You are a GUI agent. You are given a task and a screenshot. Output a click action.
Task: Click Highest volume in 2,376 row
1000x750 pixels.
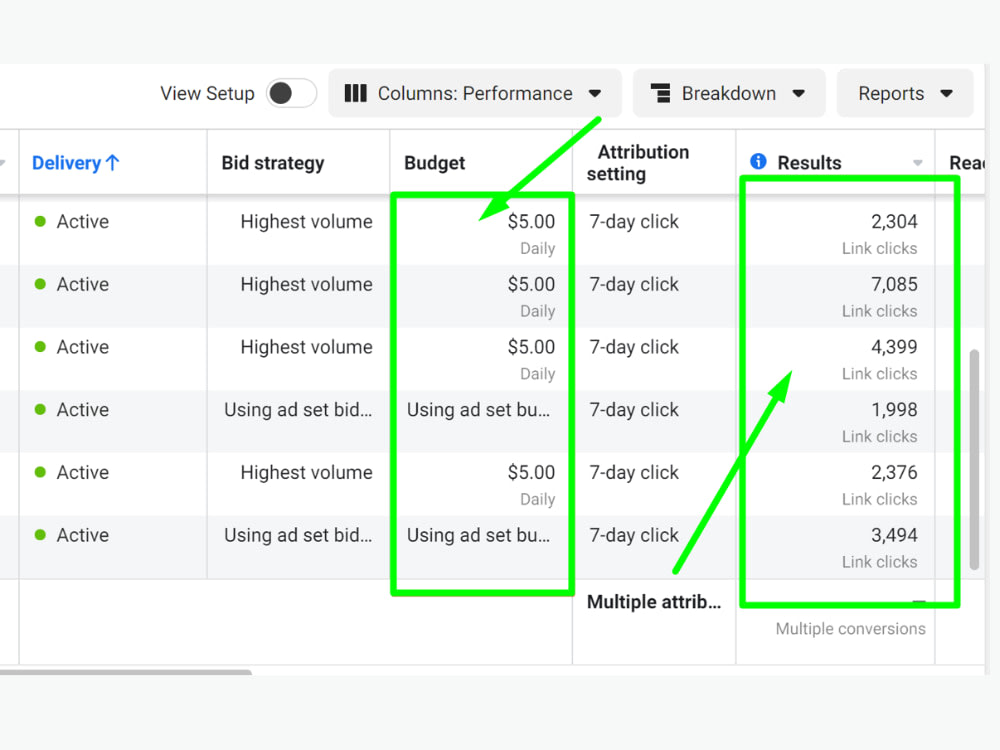pyautogui.click(x=307, y=473)
